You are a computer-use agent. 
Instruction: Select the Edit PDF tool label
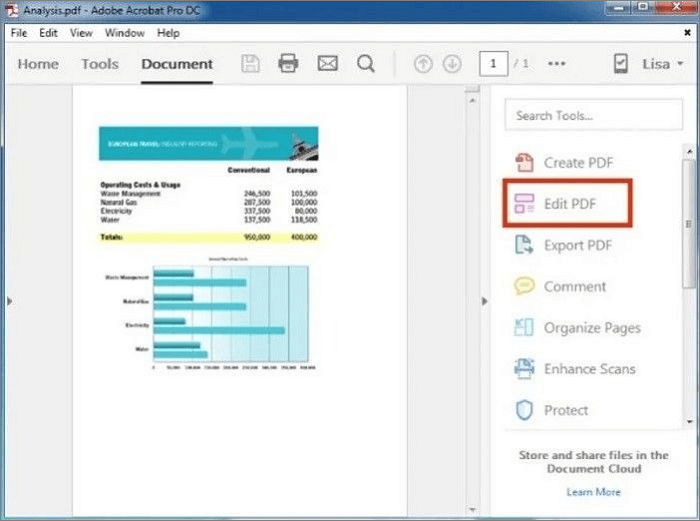[570, 204]
